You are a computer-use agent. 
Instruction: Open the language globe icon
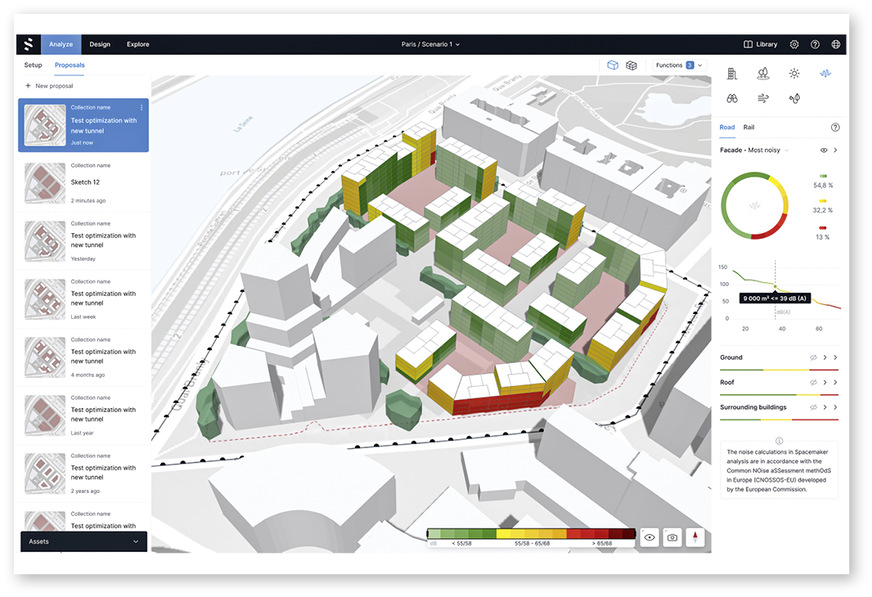(x=836, y=44)
